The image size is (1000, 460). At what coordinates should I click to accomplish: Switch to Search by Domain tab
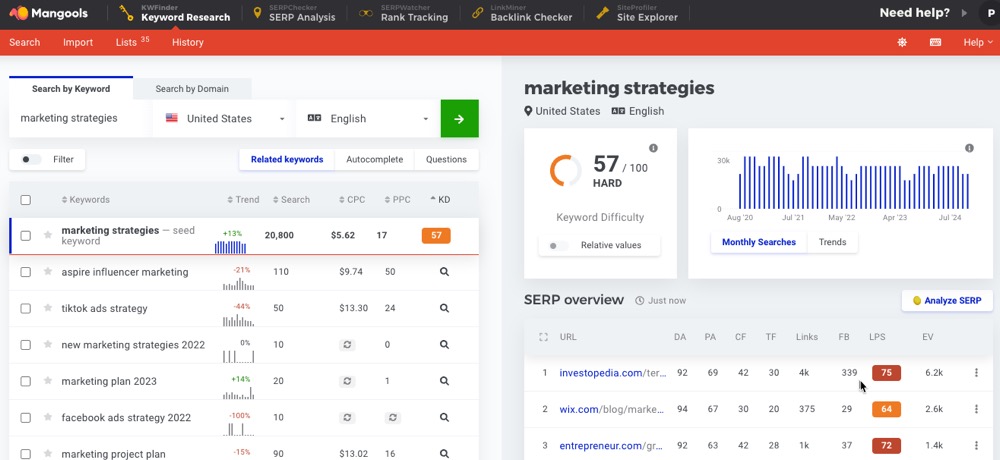click(192, 89)
